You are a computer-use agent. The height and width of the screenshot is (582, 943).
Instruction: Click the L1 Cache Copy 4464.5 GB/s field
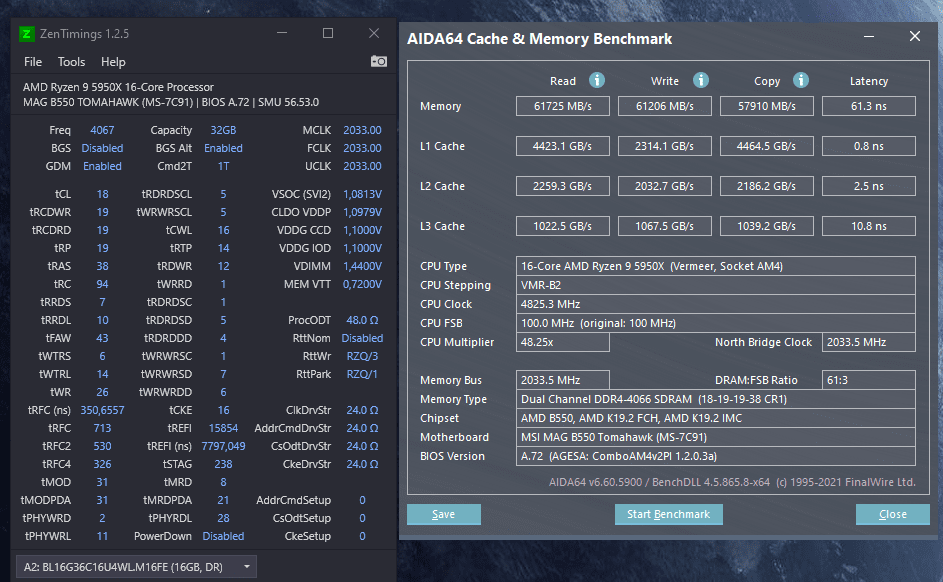point(767,146)
